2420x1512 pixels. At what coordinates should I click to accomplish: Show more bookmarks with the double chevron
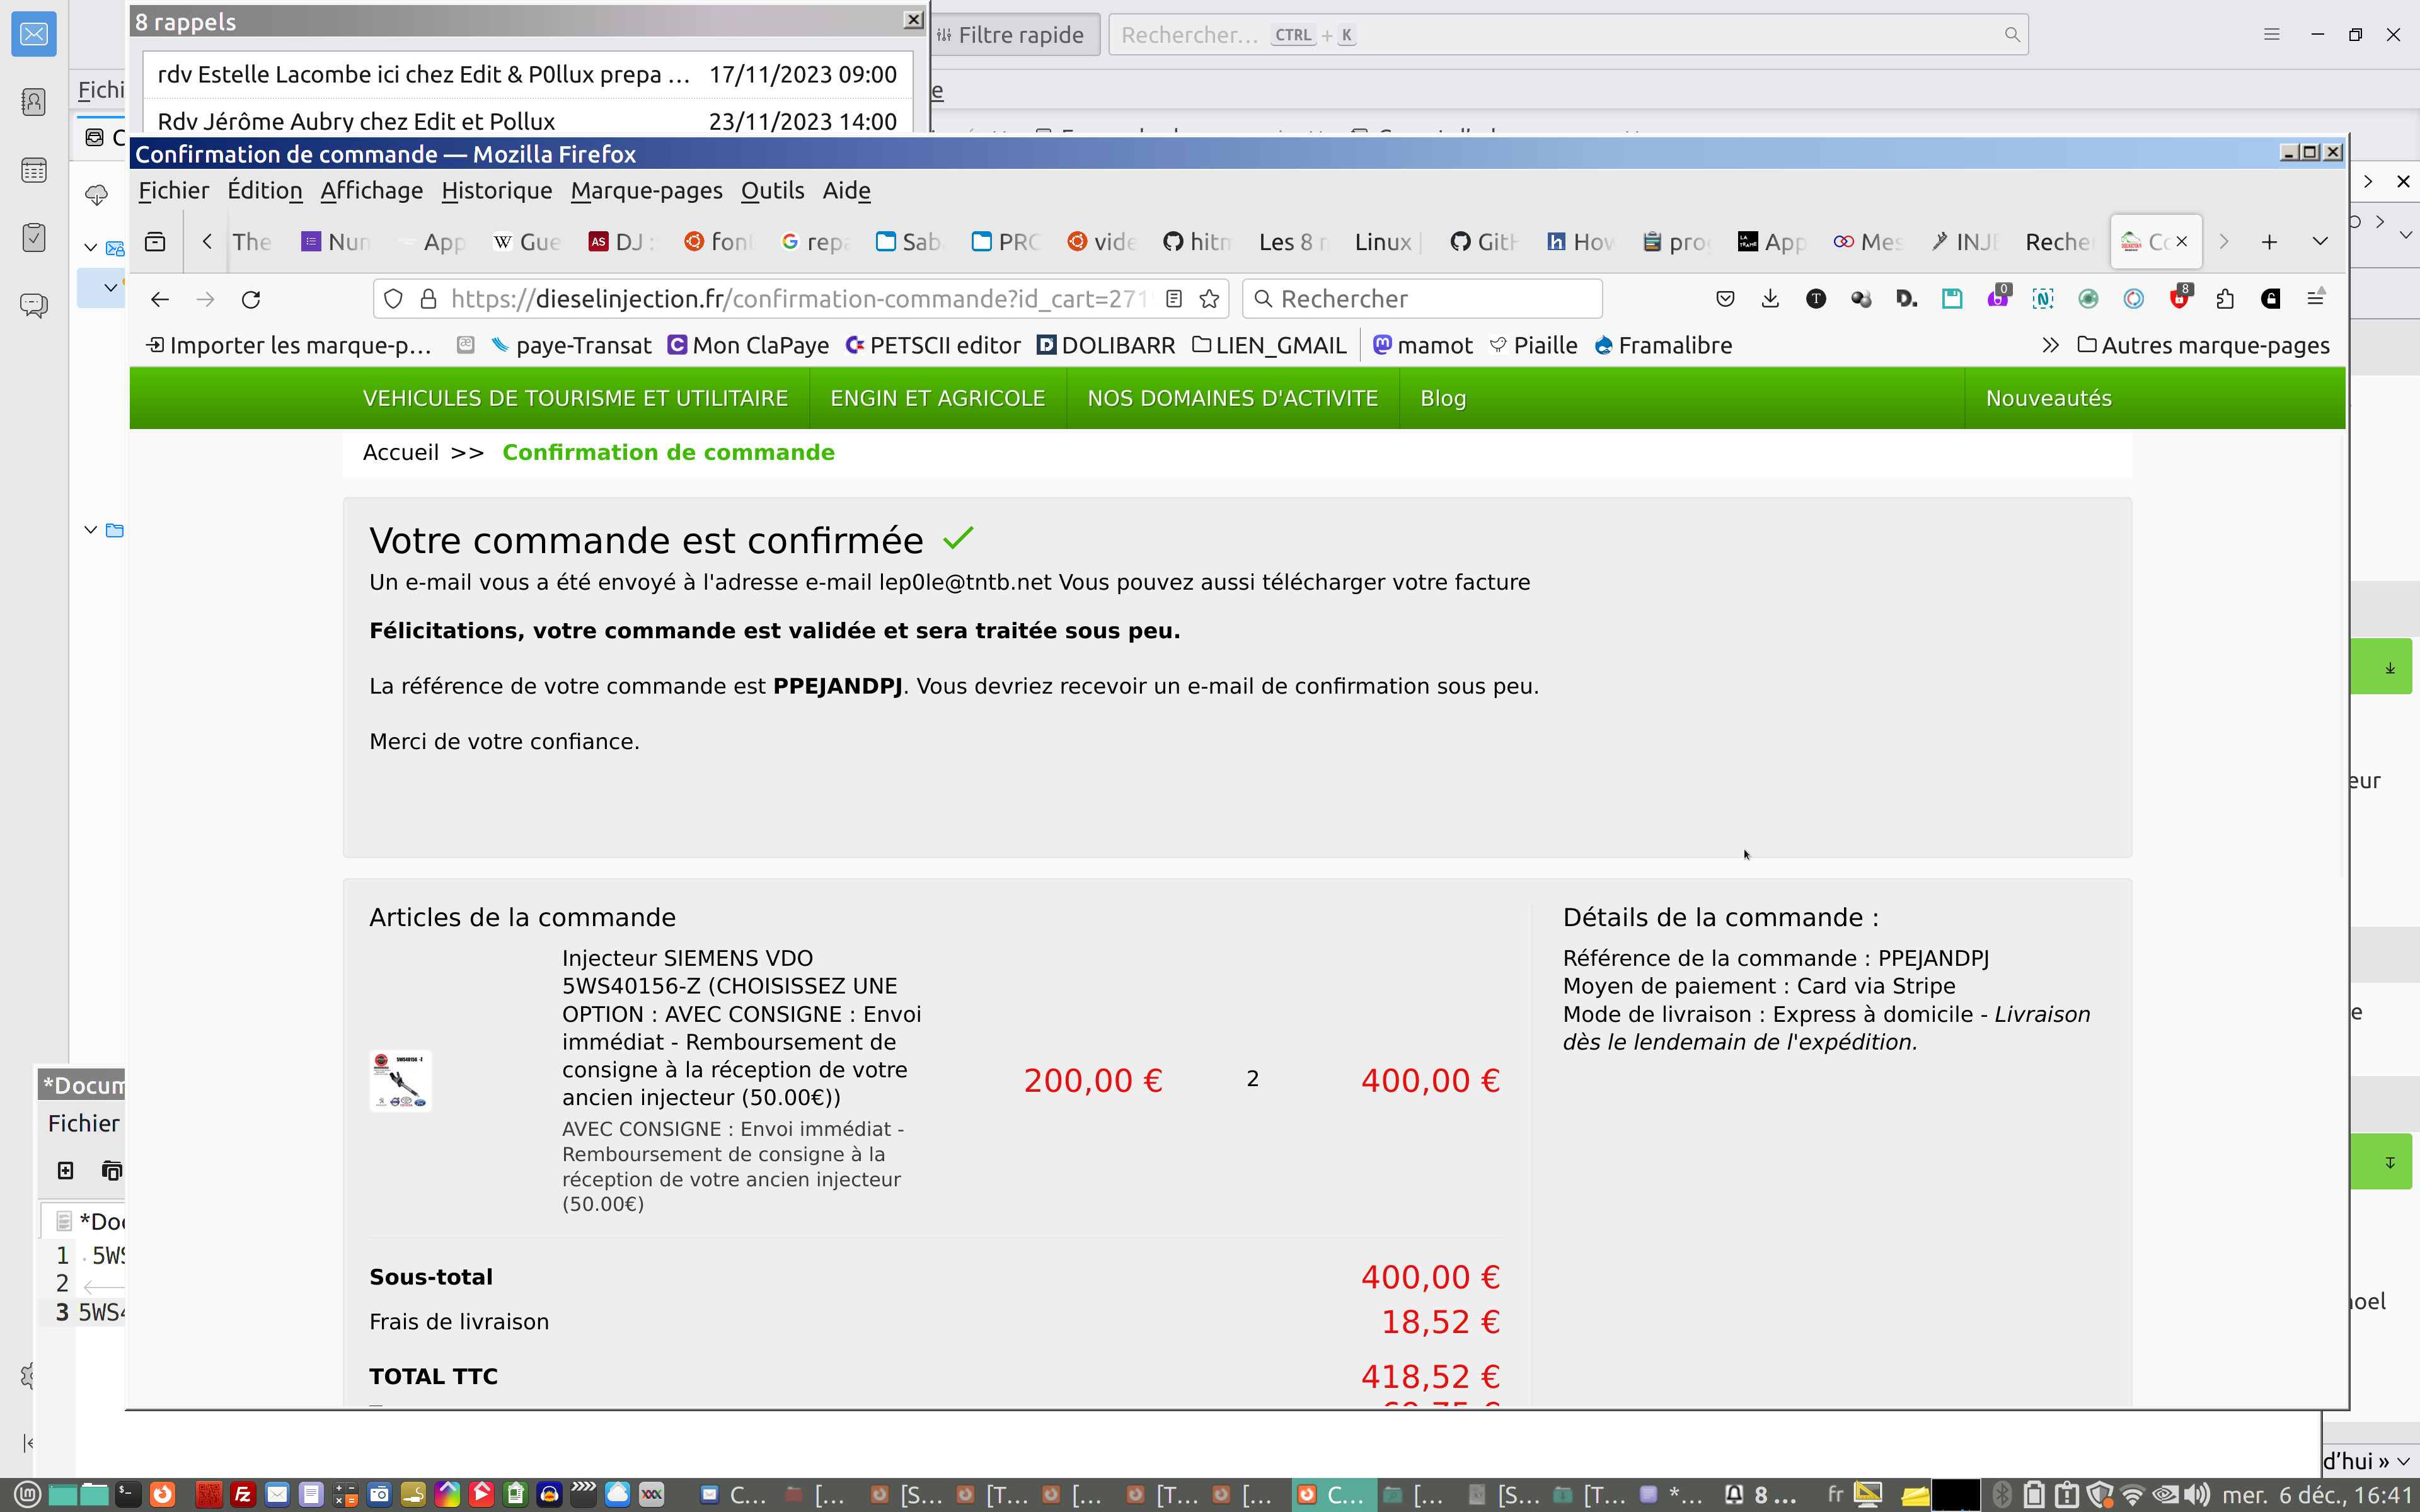[x=2050, y=345]
